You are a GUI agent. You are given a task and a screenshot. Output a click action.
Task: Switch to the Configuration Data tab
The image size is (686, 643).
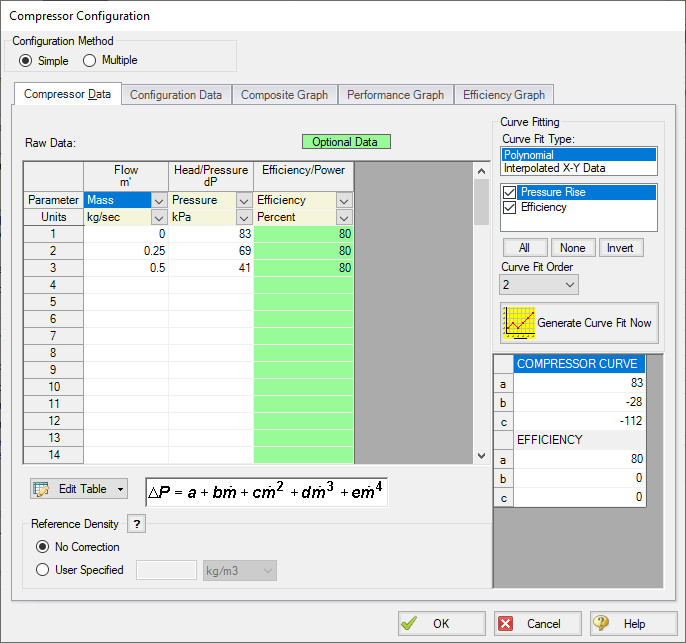pyautogui.click(x=176, y=95)
